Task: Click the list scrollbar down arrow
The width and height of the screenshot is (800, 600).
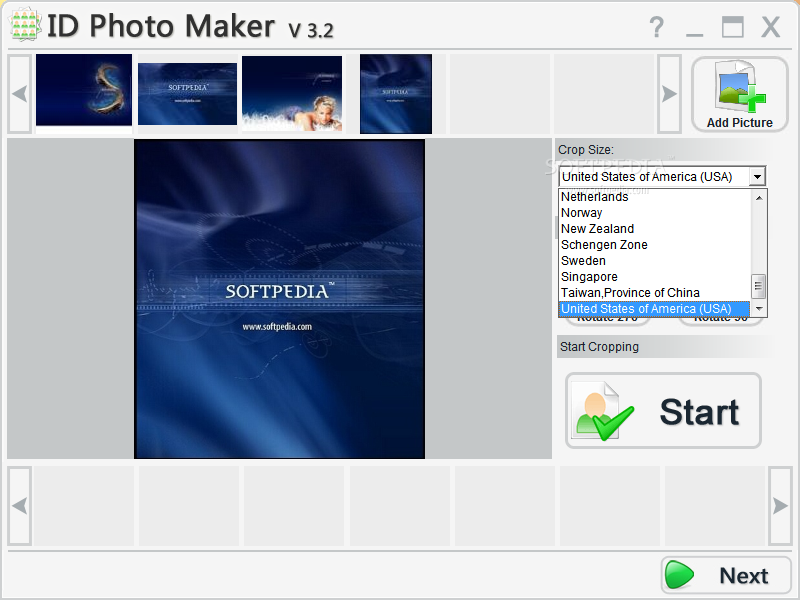Action: coord(759,309)
